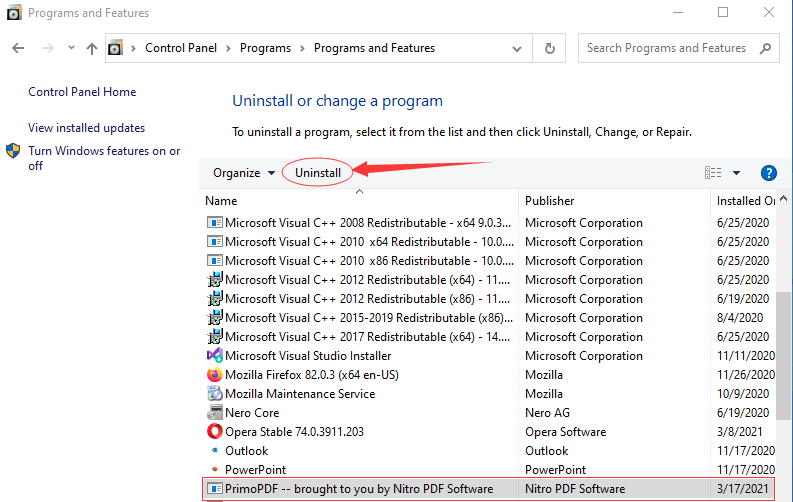
Task: Change view with the view icon
Action: click(x=713, y=173)
